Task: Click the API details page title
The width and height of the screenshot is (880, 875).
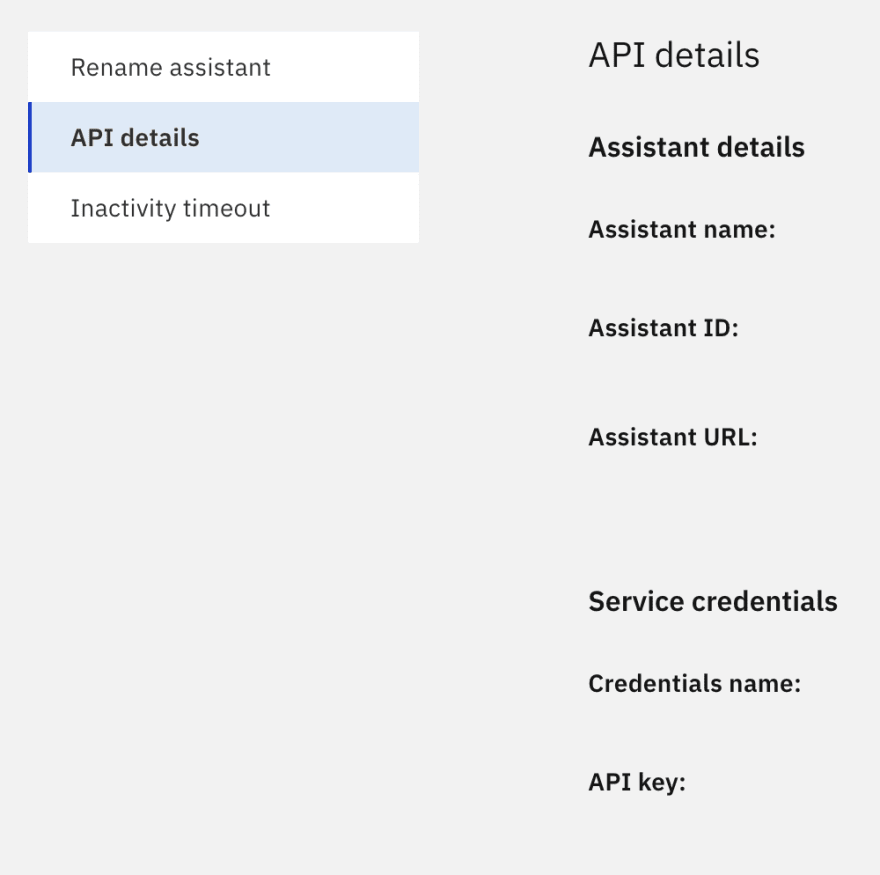Action: pos(673,55)
